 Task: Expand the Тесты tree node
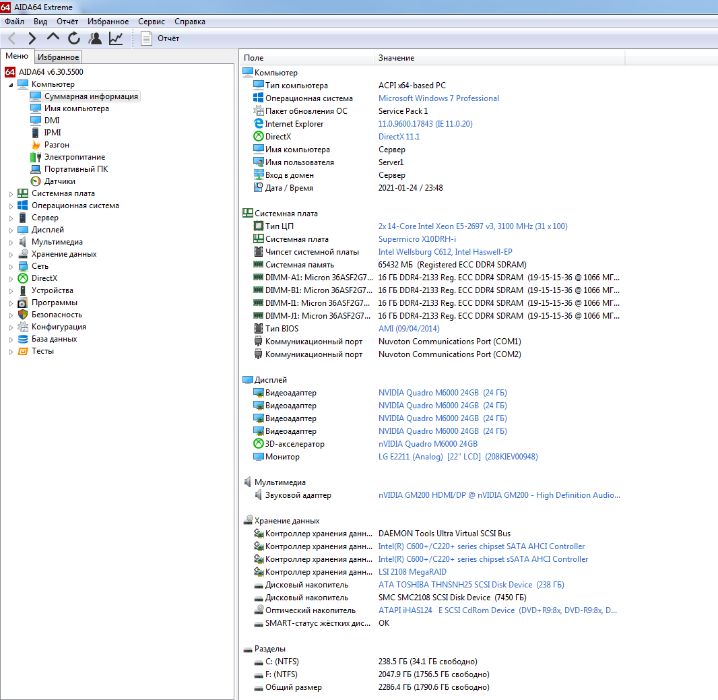coord(10,350)
